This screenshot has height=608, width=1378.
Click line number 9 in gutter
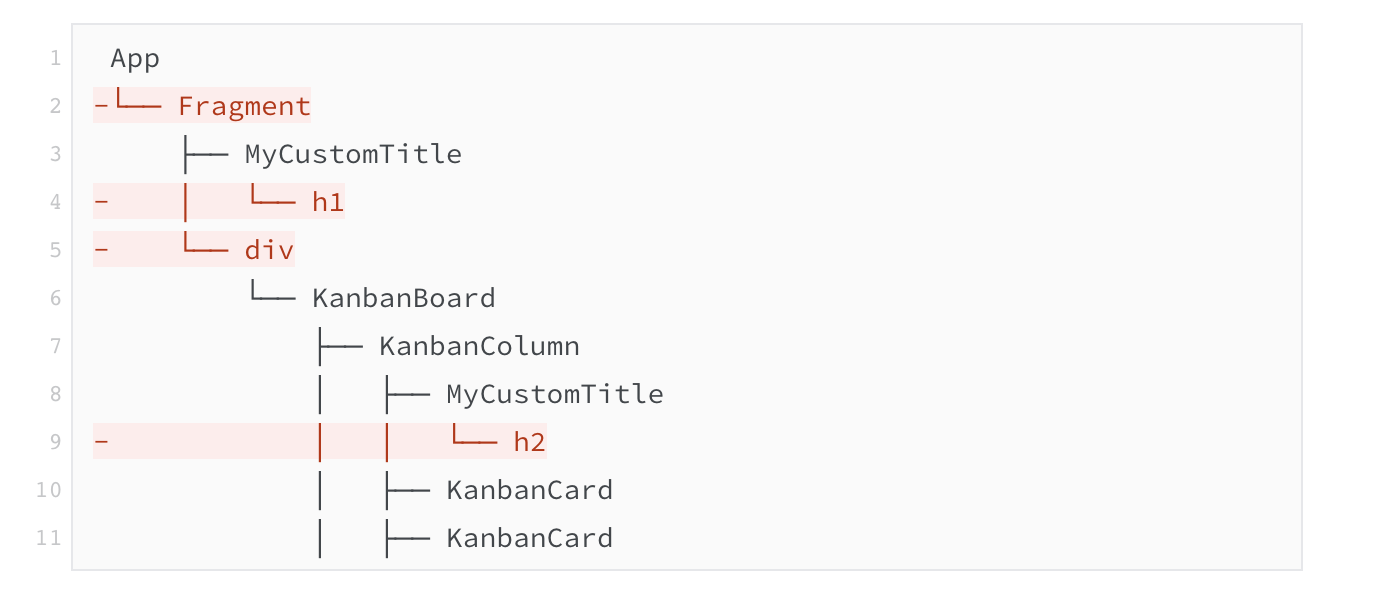55,442
